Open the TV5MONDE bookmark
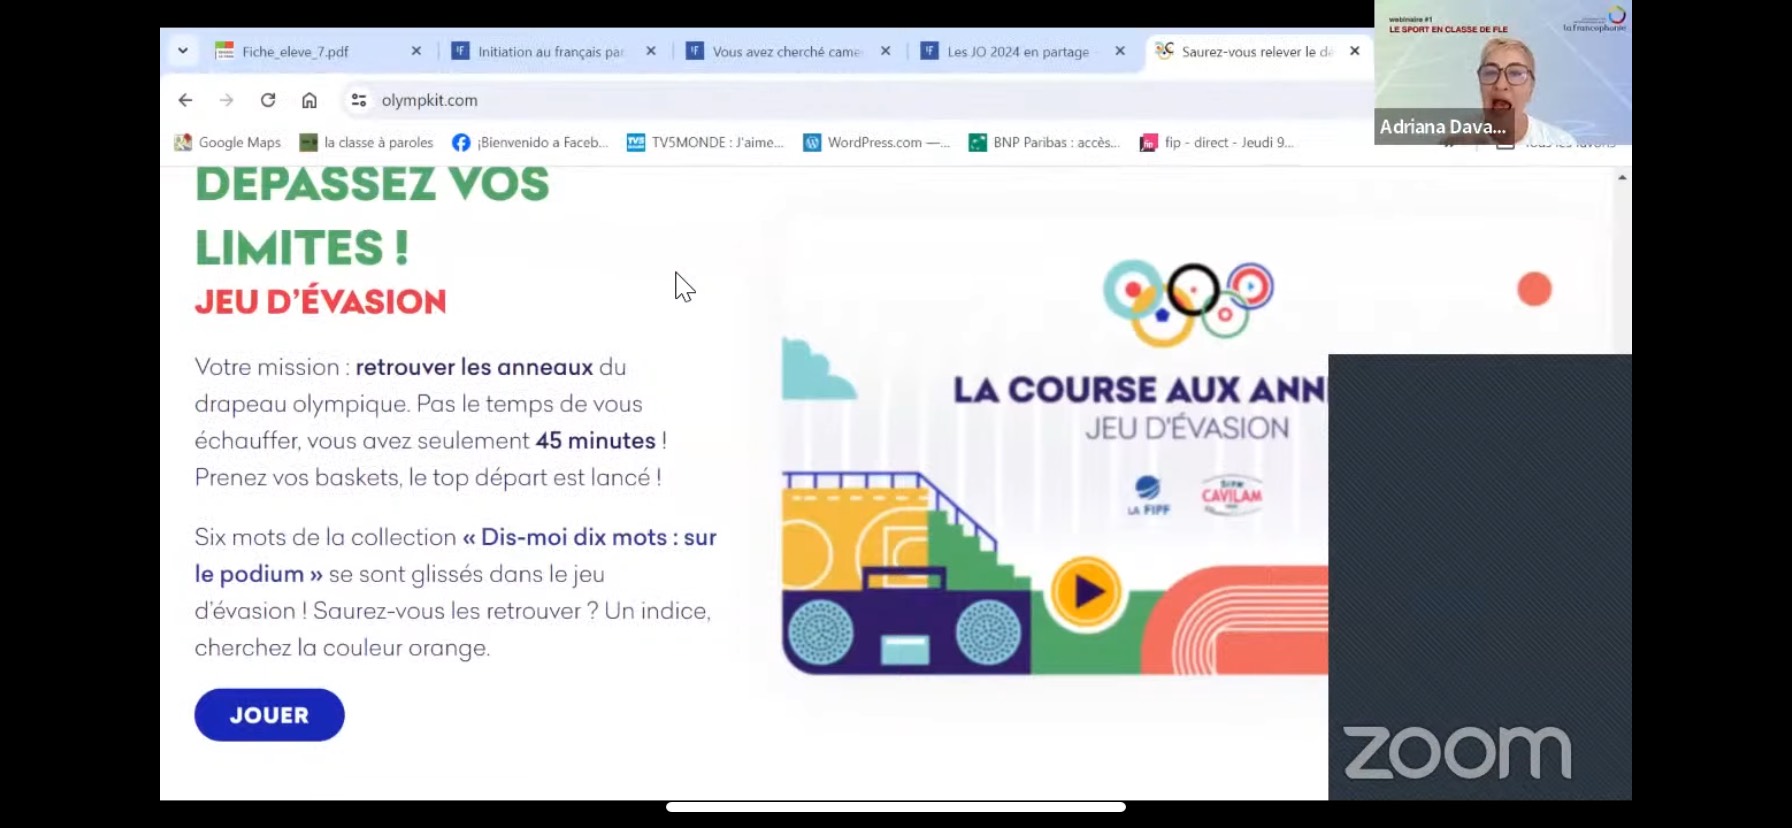This screenshot has width=1792, height=828. coord(705,143)
